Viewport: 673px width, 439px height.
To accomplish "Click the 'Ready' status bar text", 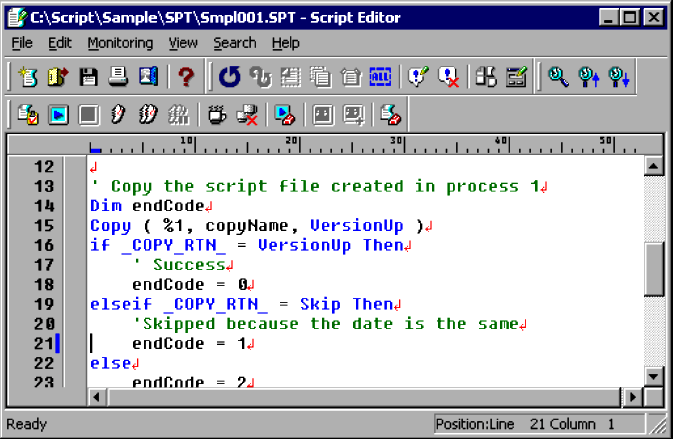I will pyautogui.click(x=27, y=424).
